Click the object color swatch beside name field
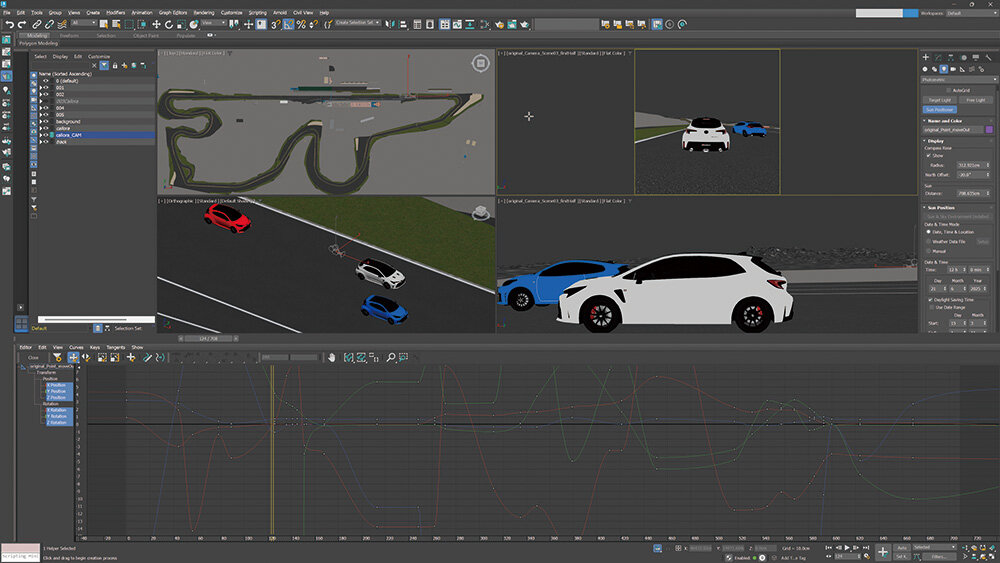This screenshot has height=563, width=1000. coord(989,130)
